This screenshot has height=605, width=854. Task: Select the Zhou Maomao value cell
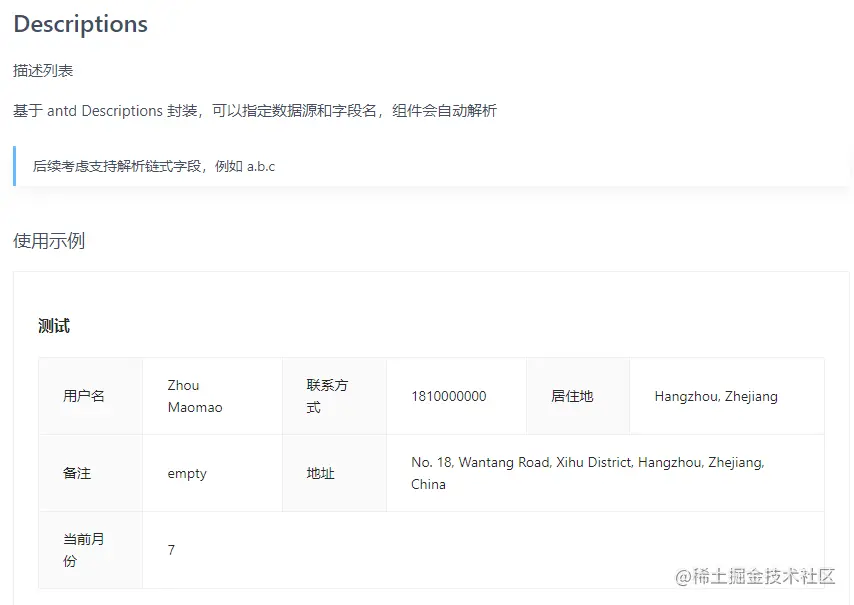tap(212, 396)
